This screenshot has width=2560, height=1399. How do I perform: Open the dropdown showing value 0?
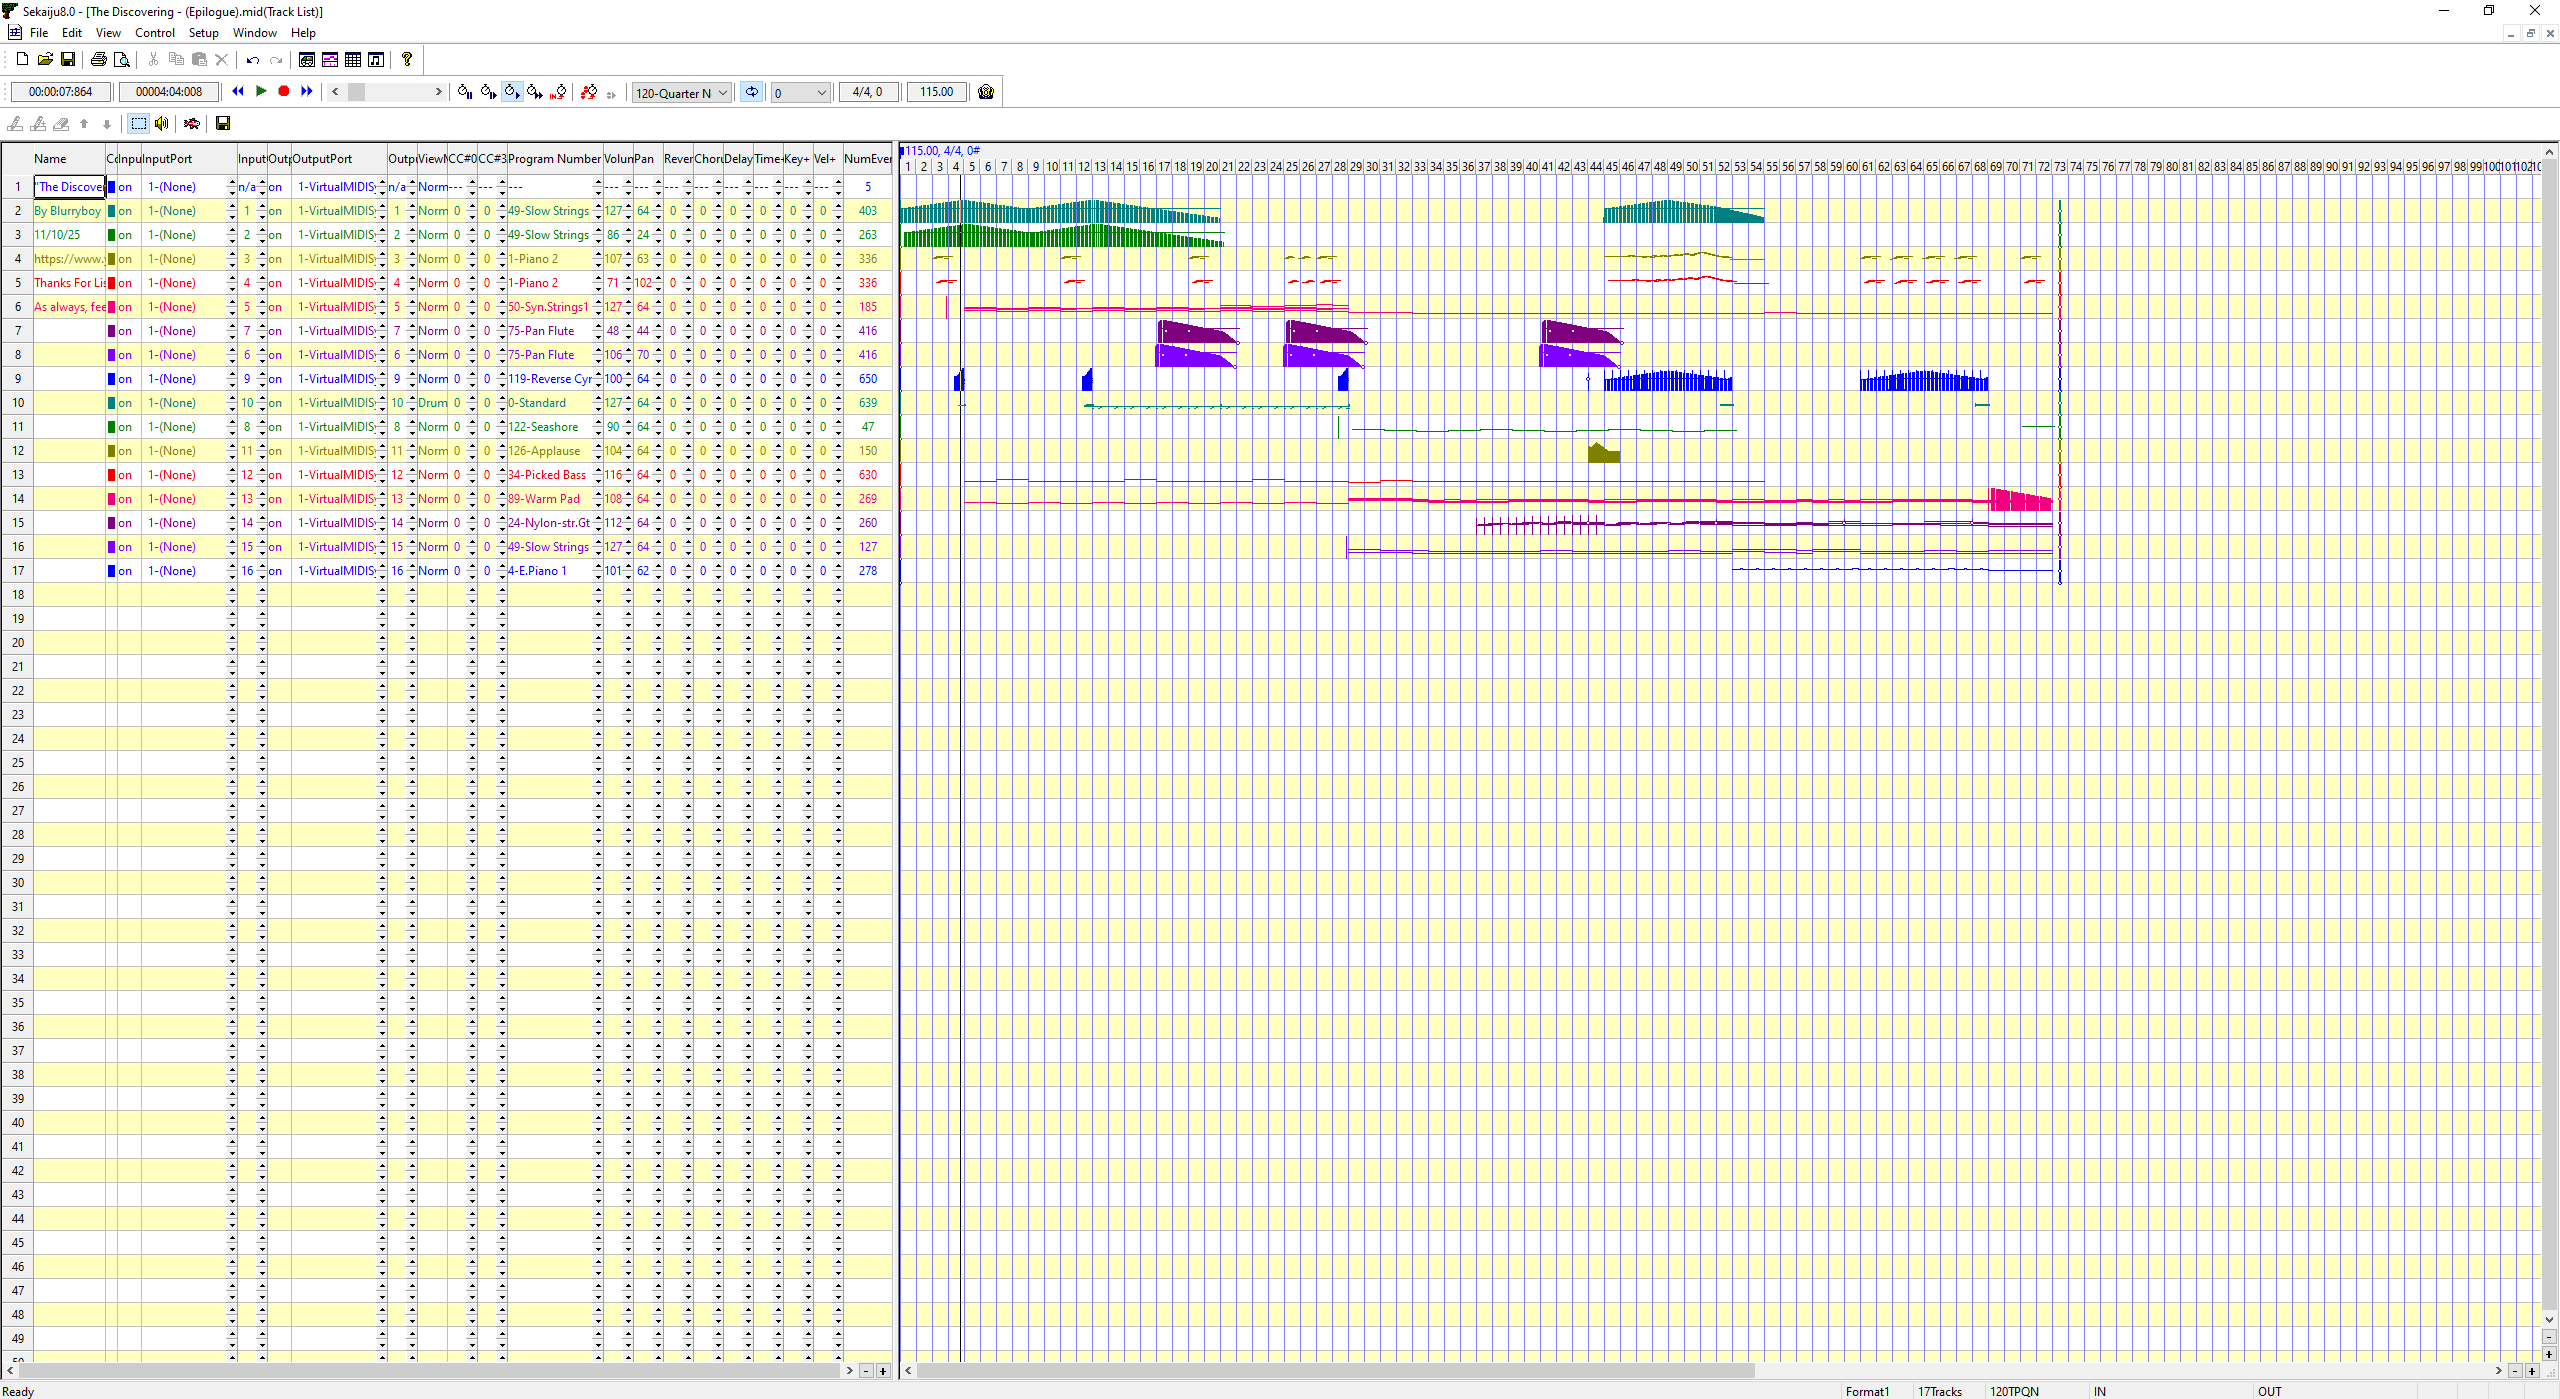(821, 93)
